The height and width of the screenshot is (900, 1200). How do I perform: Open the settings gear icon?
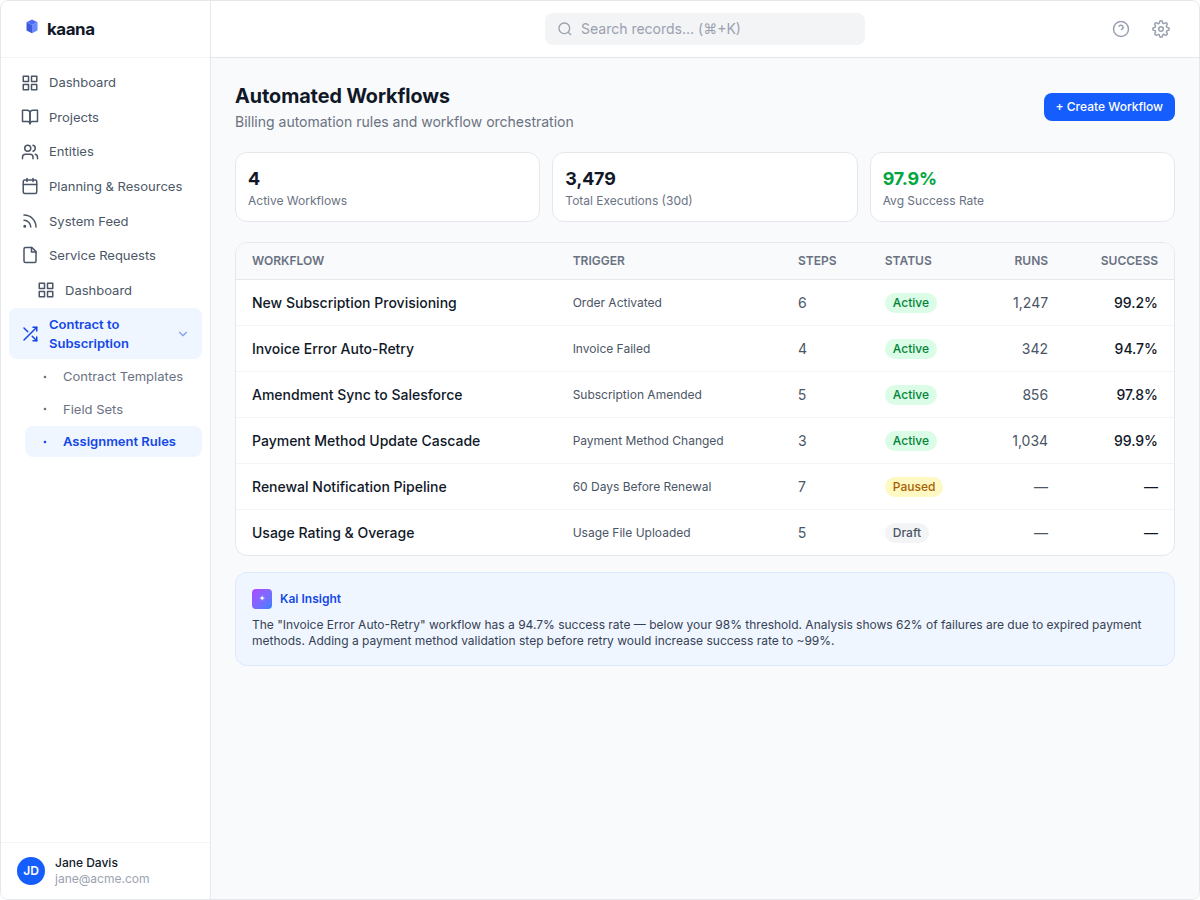(1160, 29)
